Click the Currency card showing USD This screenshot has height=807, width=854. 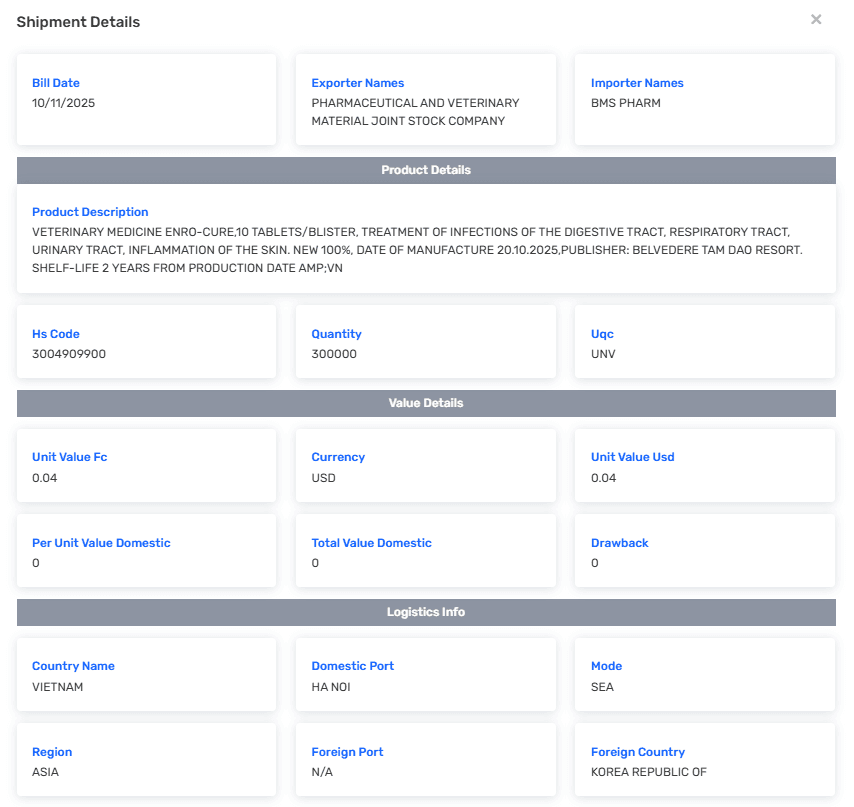(x=425, y=466)
